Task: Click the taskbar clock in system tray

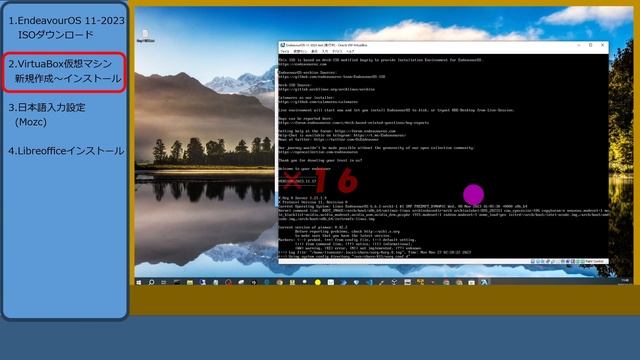Action: pyautogui.click(x=625, y=282)
